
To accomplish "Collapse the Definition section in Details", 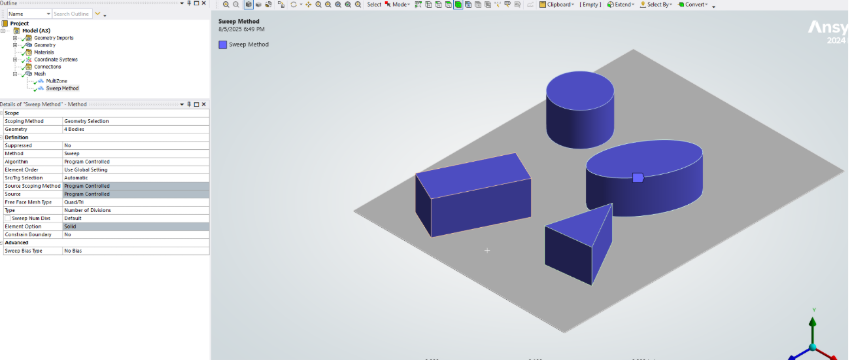I will click(2, 138).
